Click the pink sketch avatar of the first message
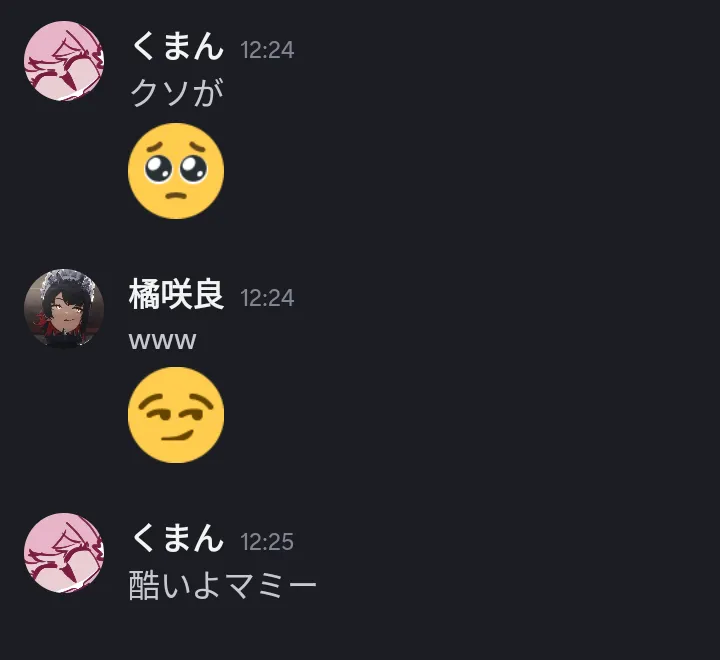The width and height of the screenshot is (720, 660). tap(64, 61)
